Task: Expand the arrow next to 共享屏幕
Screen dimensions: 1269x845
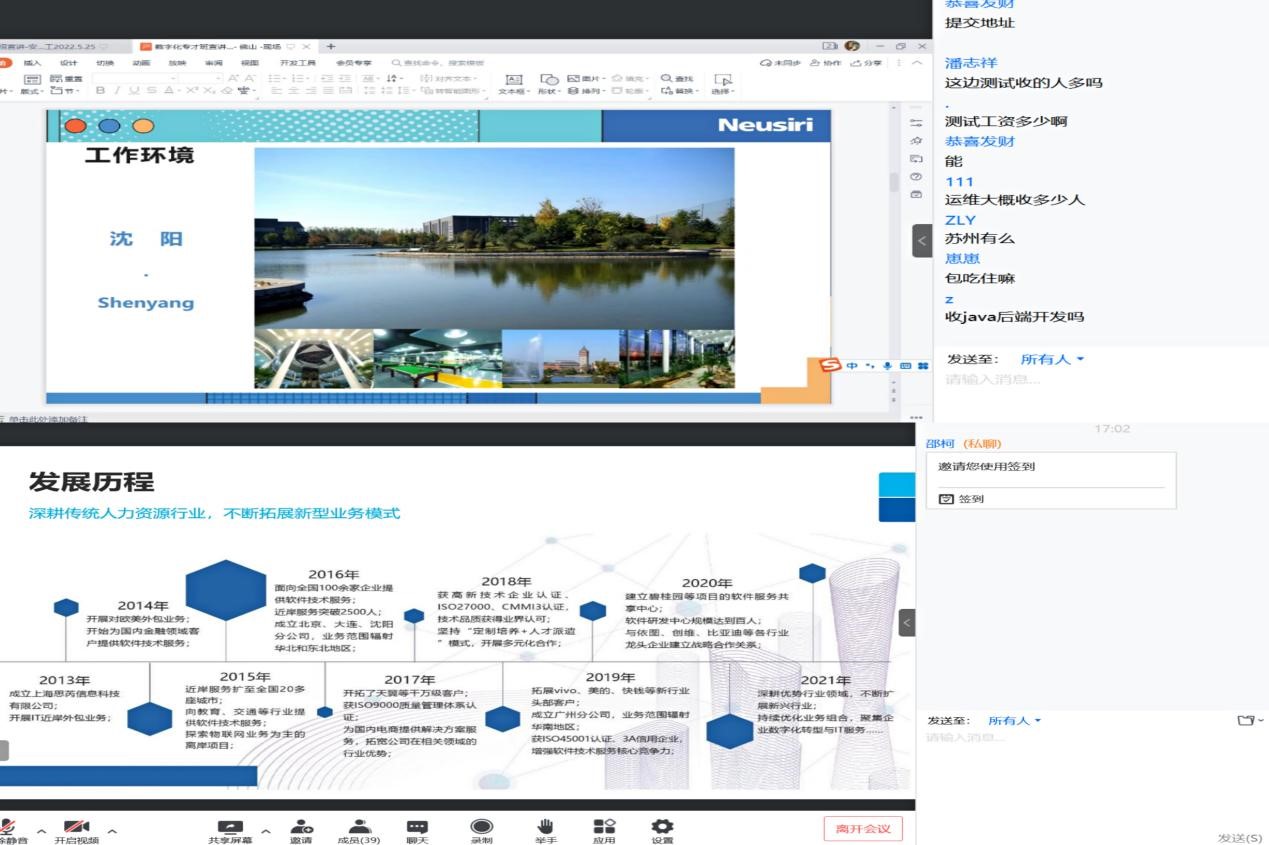Action: coord(266,831)
